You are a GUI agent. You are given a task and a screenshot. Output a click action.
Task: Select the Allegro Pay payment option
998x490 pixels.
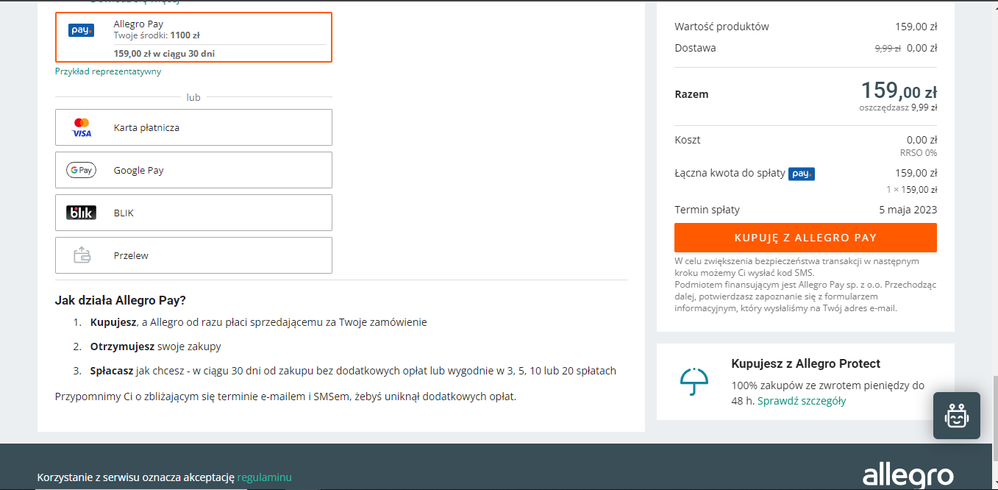(x=193, y=38)
